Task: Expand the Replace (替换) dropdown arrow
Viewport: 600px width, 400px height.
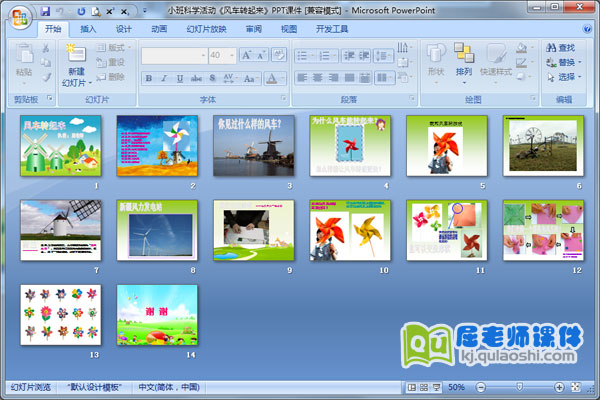Action: pos(581,62)
